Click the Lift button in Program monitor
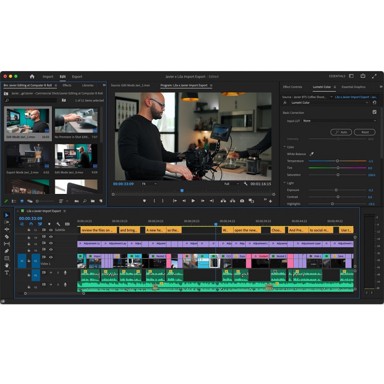 [x=223, y=201]
